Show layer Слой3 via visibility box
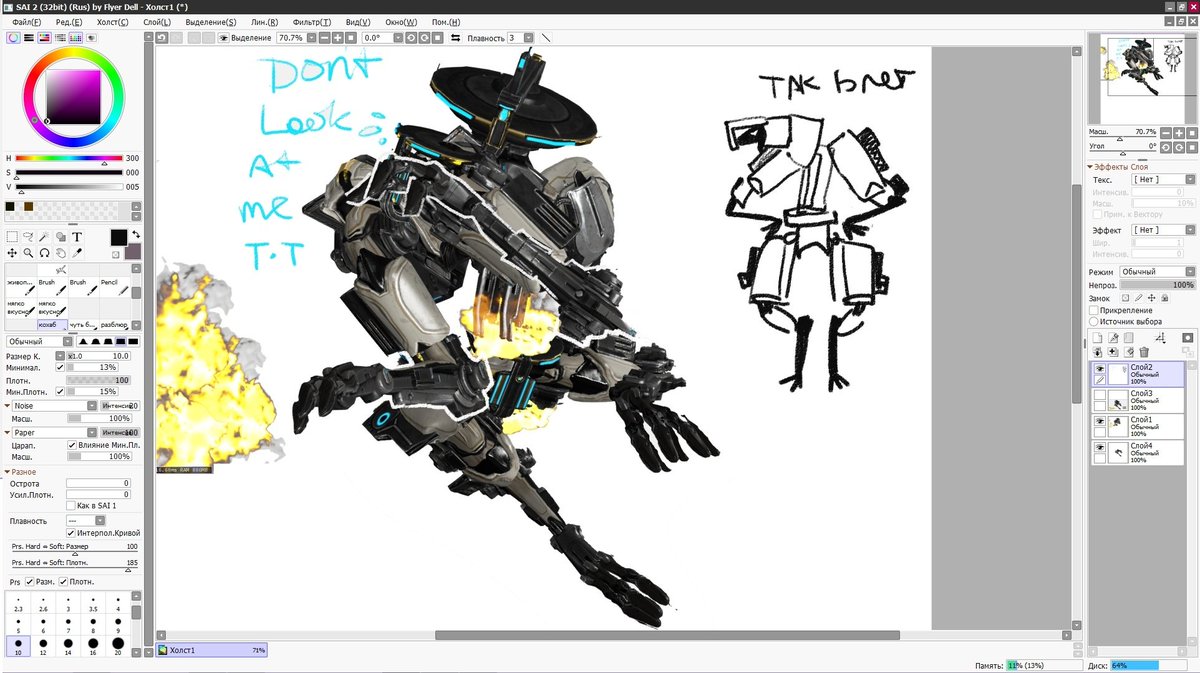1200x673 pixels. 1100,396
